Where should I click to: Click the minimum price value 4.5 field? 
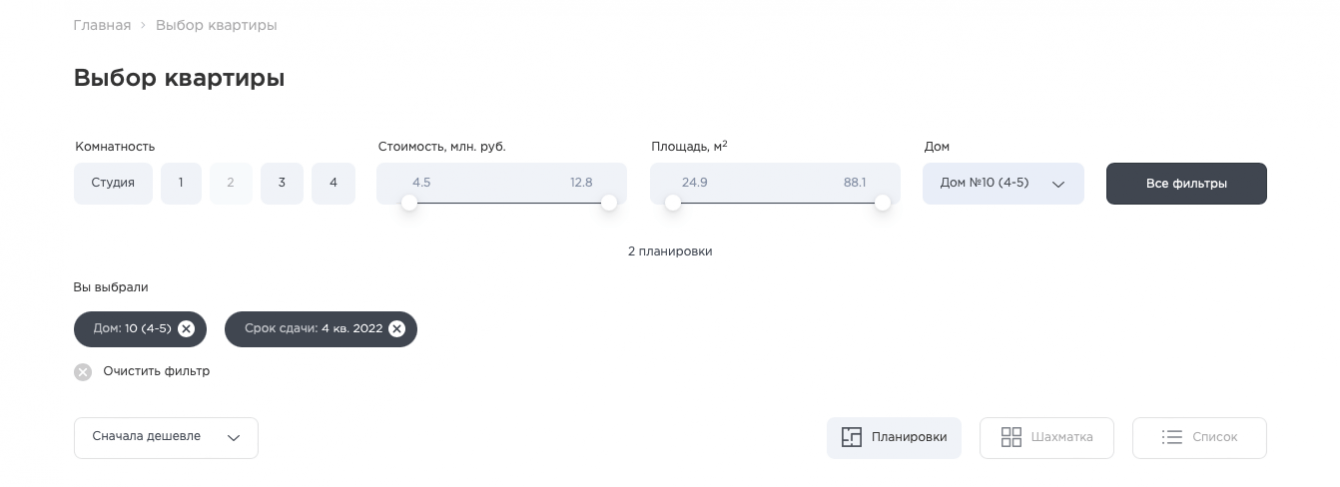pyautogui.click(x=422, y=182)
